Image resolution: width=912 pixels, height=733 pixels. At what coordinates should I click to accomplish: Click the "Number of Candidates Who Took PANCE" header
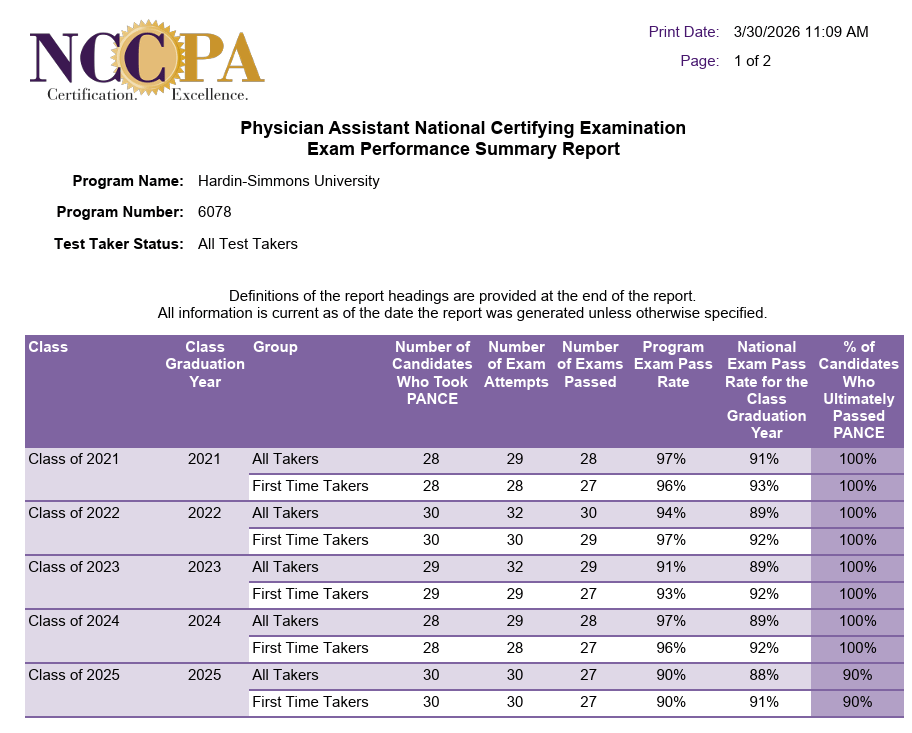point(432,373)
